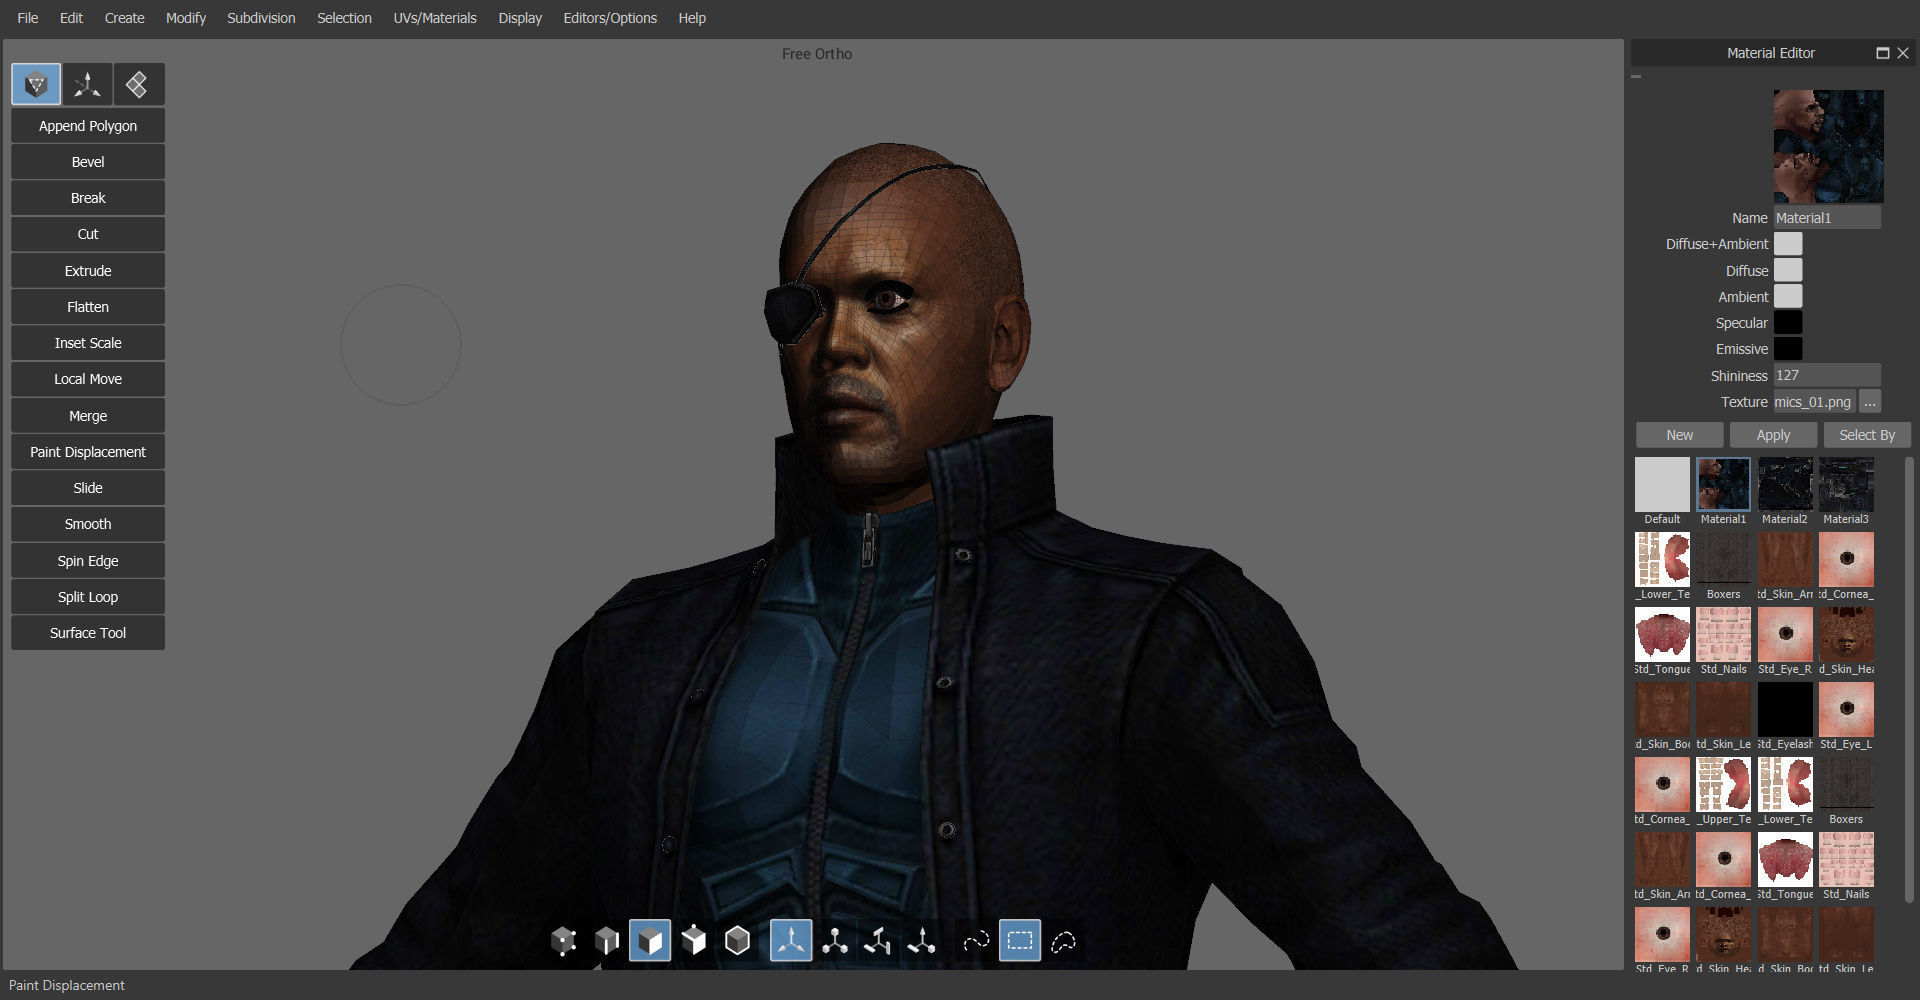Maximize the Material Editor panel
The image size is (1920, 1000).
coord(1883,53)
